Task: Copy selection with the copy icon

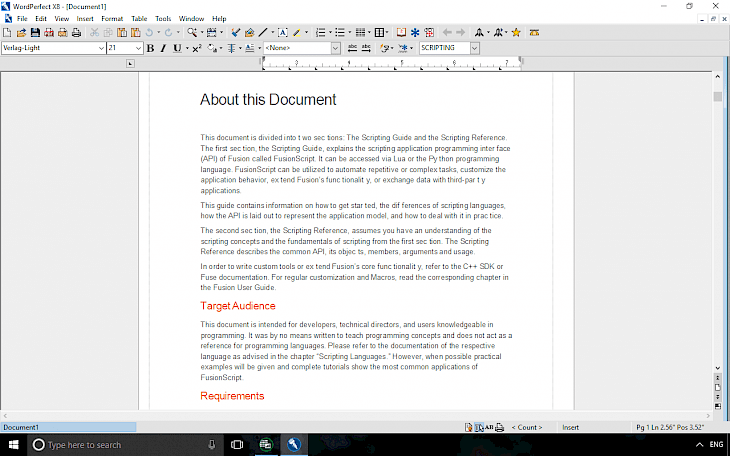Action: [x=108, y=33]
